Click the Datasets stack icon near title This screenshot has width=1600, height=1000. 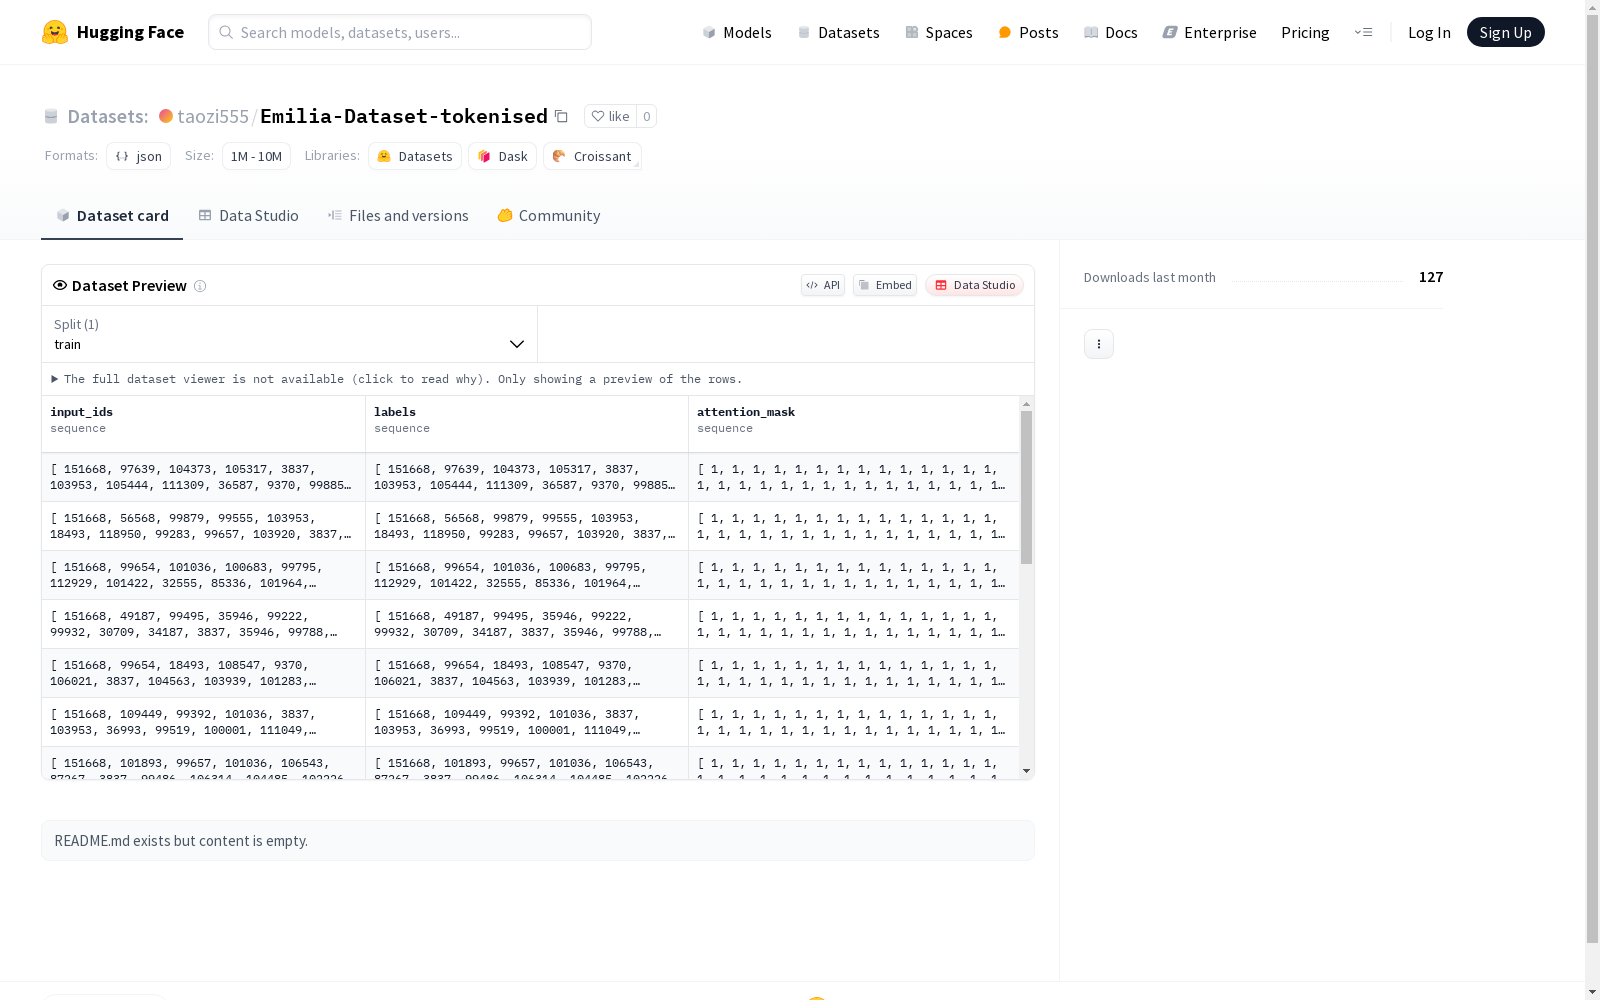[51, 116]
